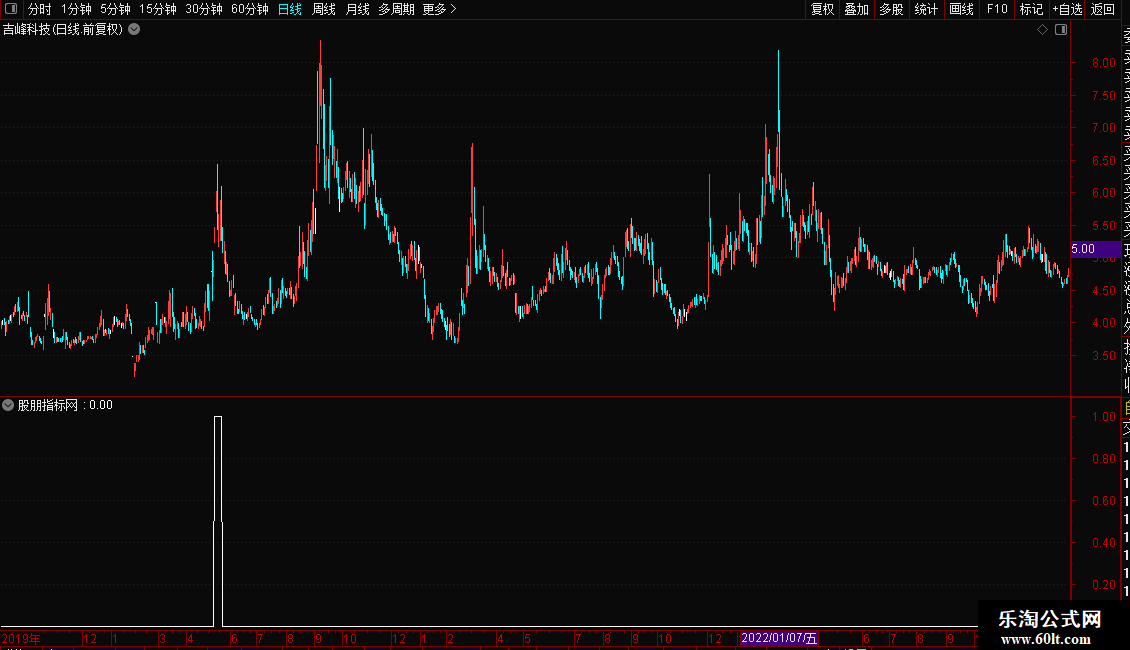Image resolution: width=1130 pixels, height=650 pixels.
Task: Select the 1分钟 period tab
Action: click(76, 9)
